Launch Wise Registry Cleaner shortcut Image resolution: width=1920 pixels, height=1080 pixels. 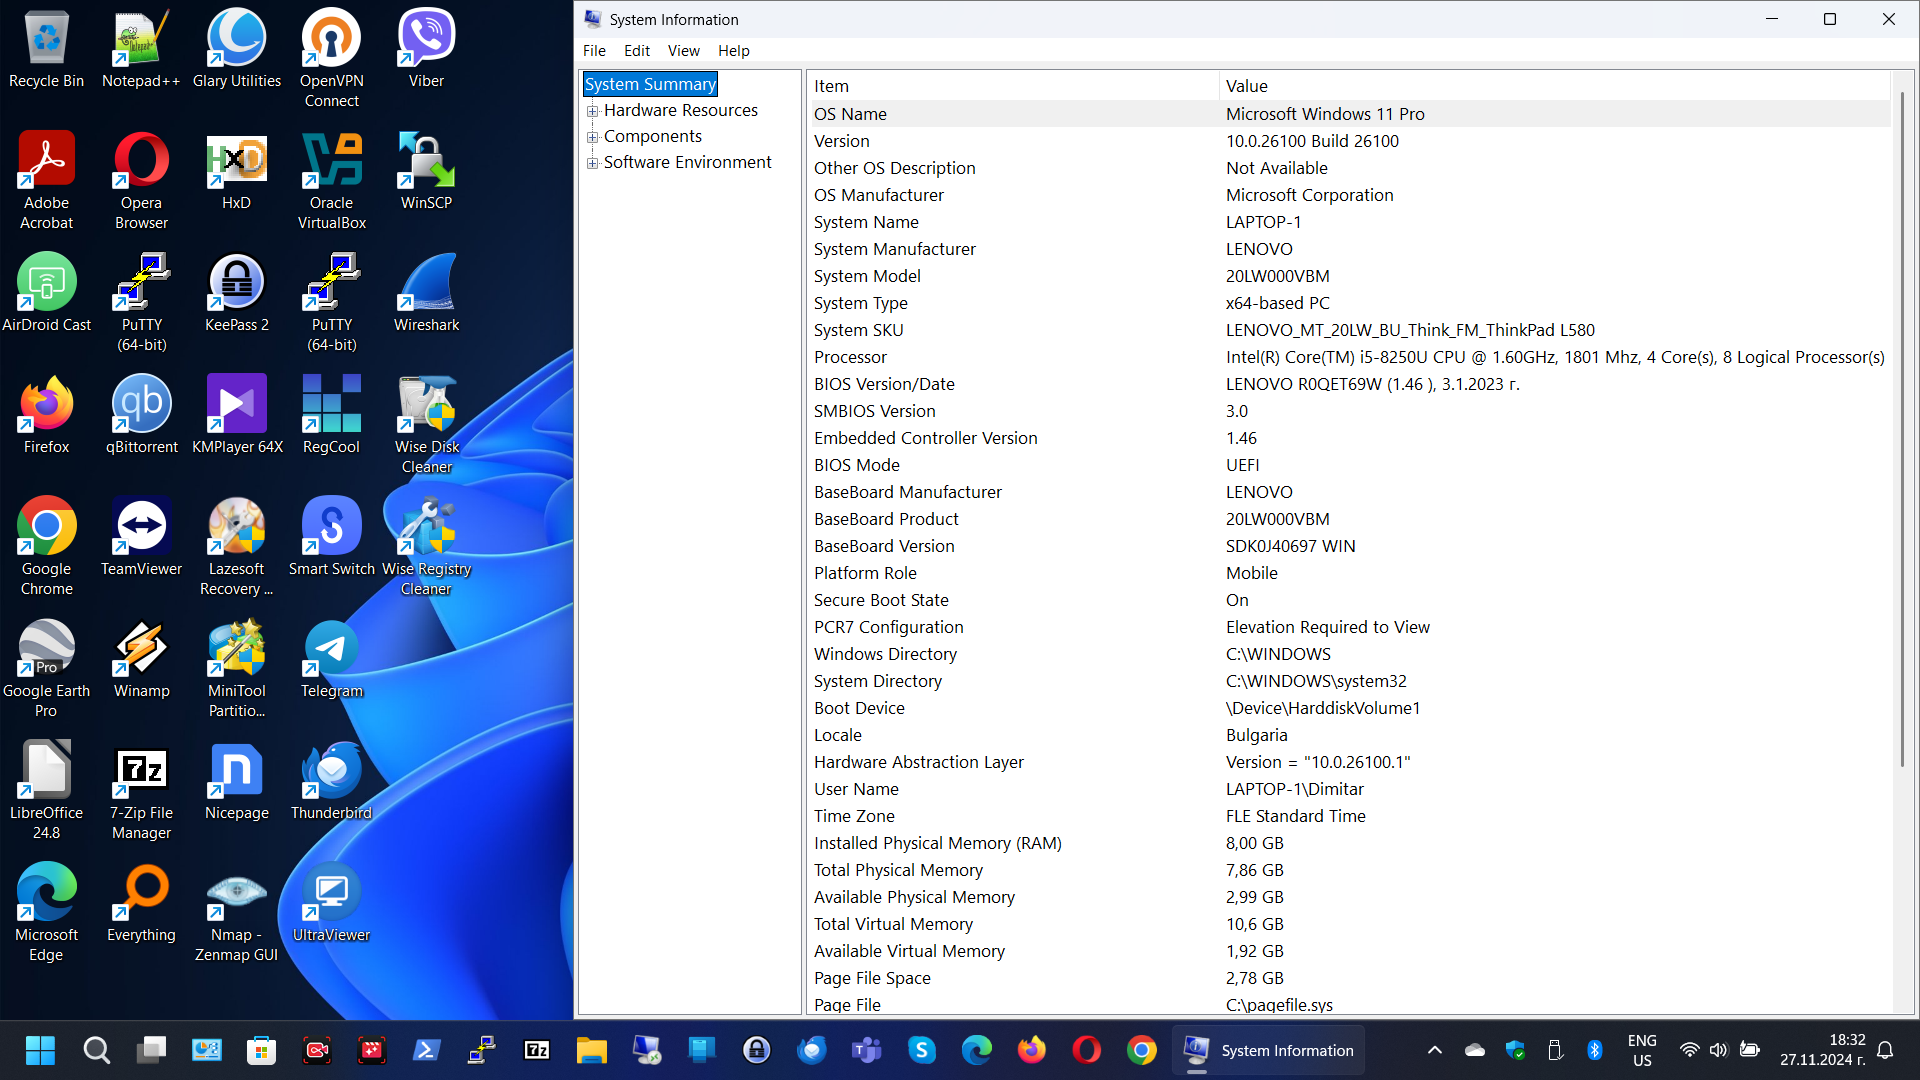point(426,548)
